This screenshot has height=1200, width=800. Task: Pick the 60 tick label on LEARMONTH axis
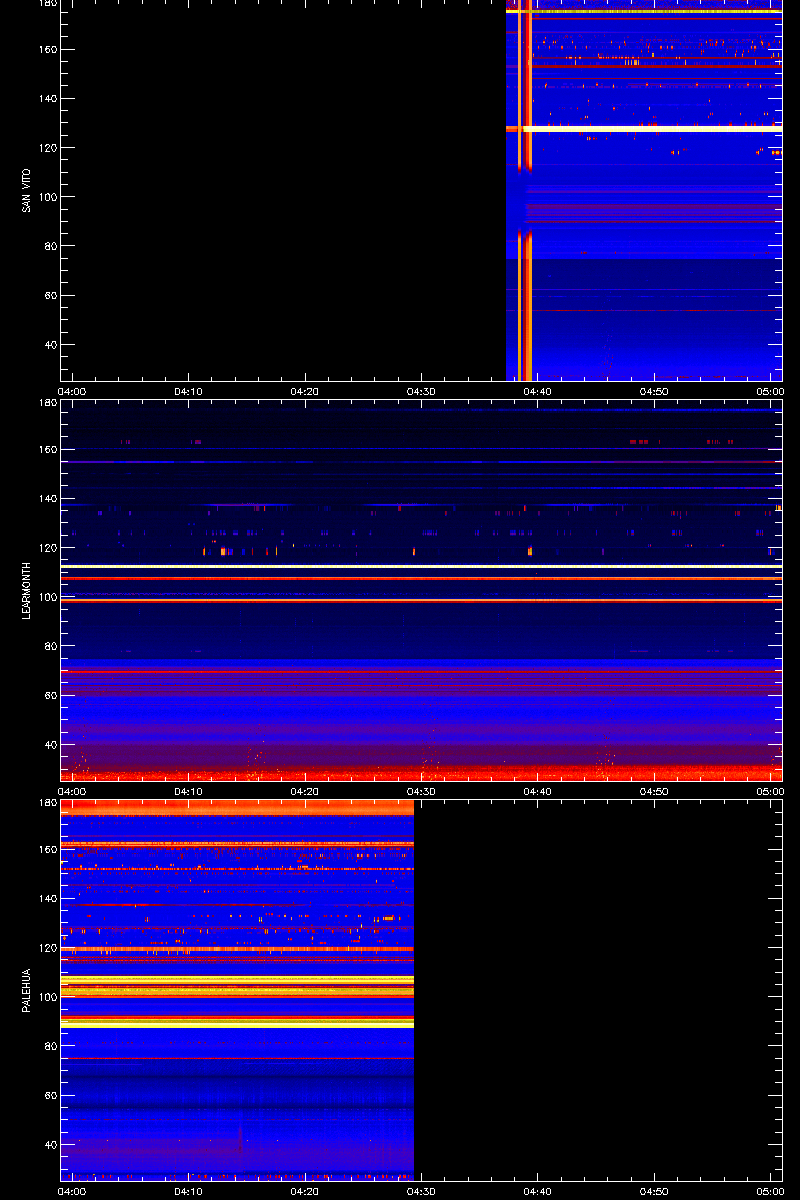click(x=50, y=696)
